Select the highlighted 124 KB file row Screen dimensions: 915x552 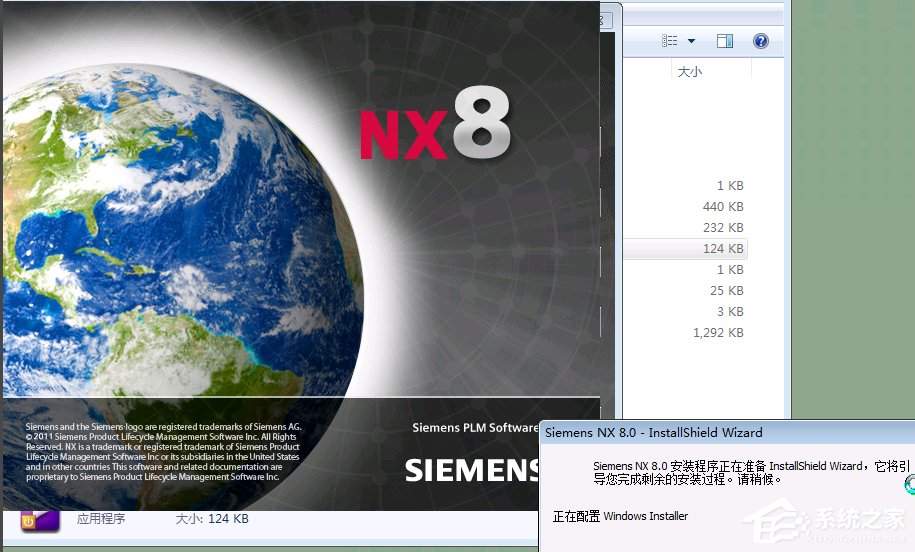pyautogui.click(x=686, y=249)
